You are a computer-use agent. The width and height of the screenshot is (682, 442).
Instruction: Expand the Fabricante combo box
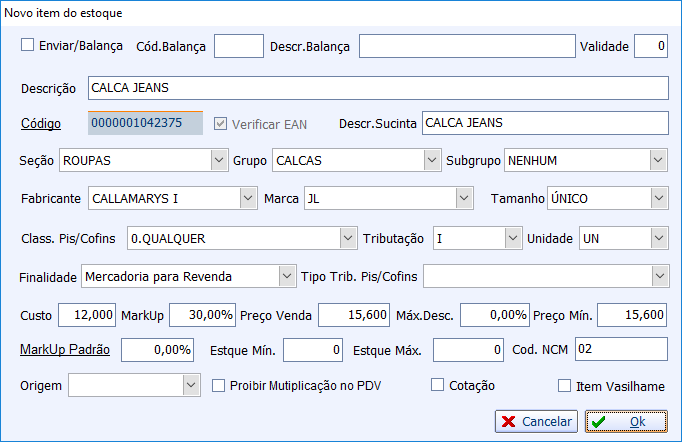pos(248,198)
